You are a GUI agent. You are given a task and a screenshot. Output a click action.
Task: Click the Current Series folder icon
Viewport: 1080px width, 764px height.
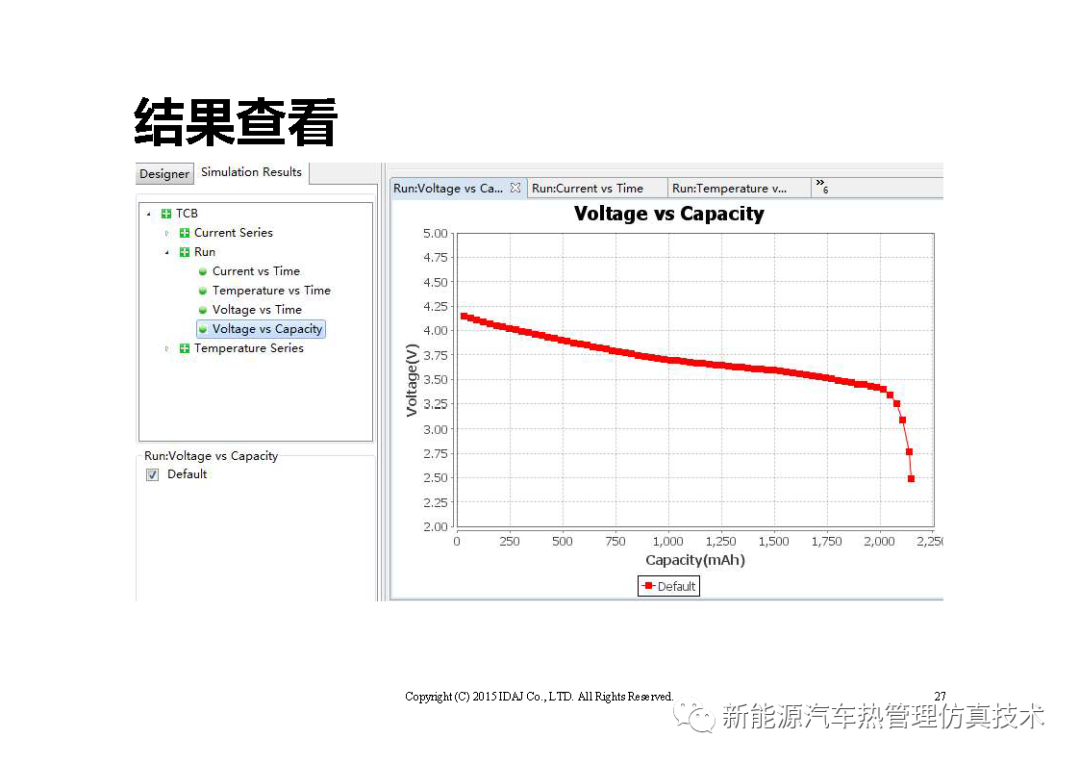(x=185, y=233)
